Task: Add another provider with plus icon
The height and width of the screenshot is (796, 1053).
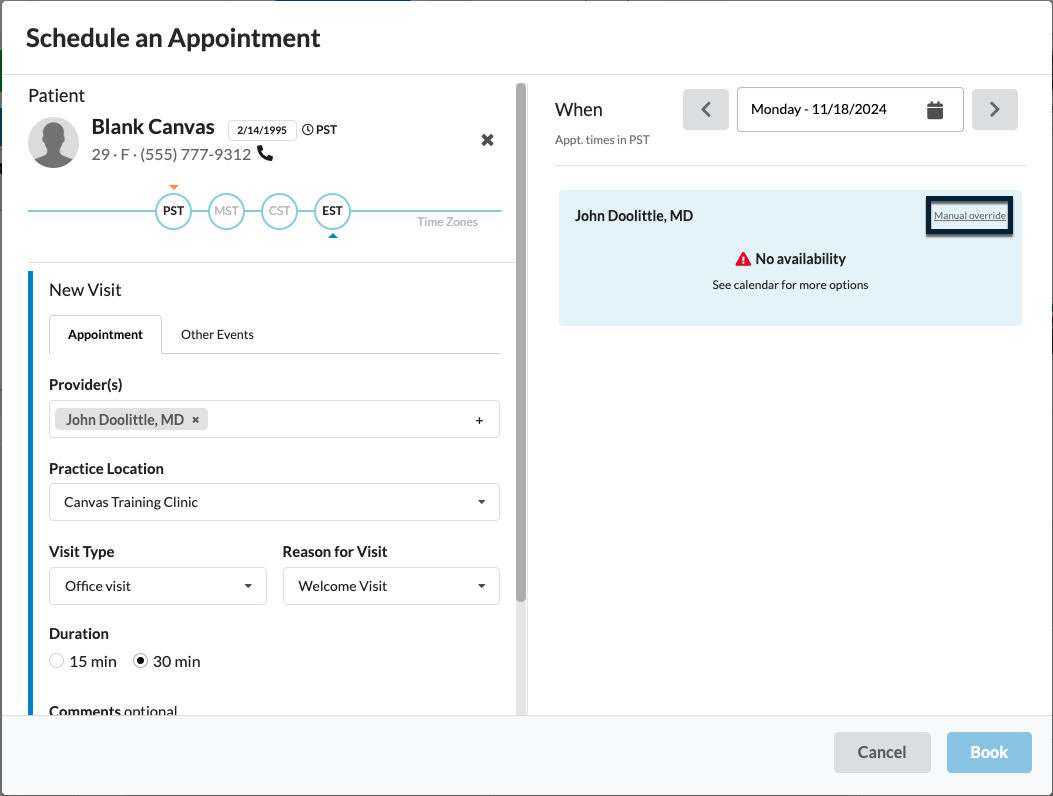Action: coord(479,421)
